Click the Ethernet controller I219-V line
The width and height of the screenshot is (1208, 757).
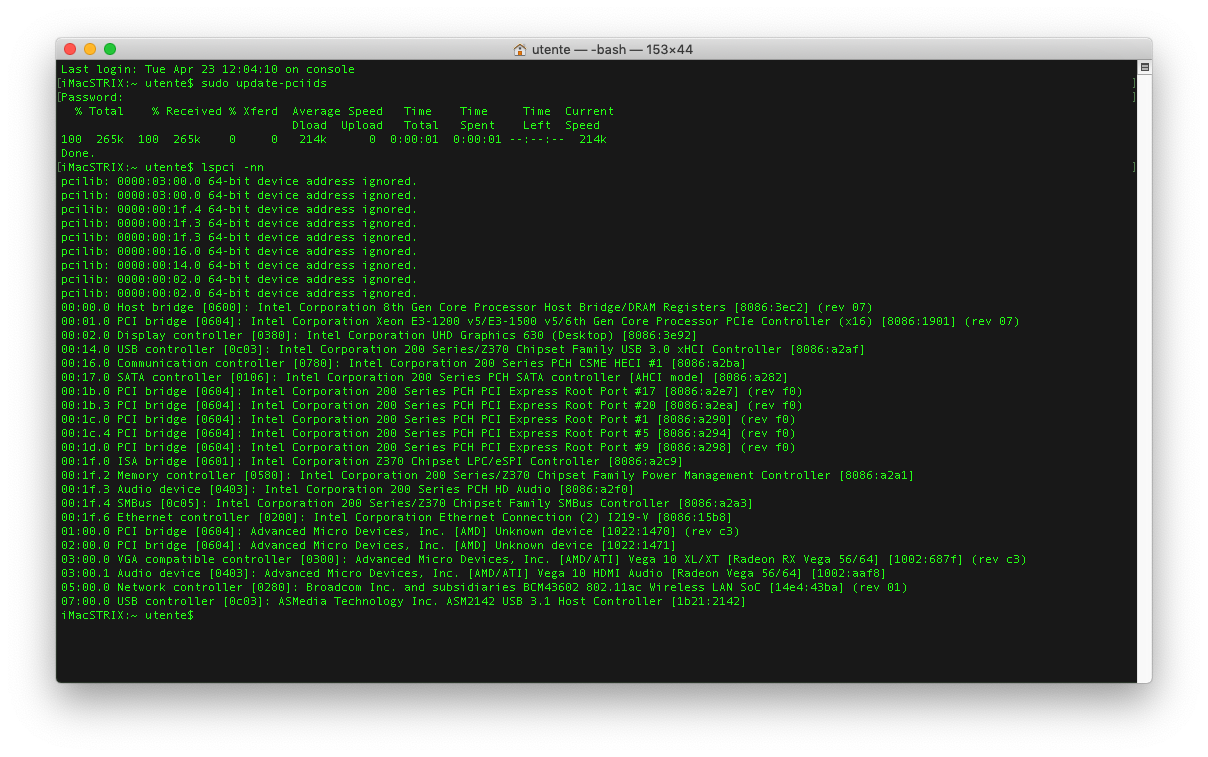pos(397,517)
